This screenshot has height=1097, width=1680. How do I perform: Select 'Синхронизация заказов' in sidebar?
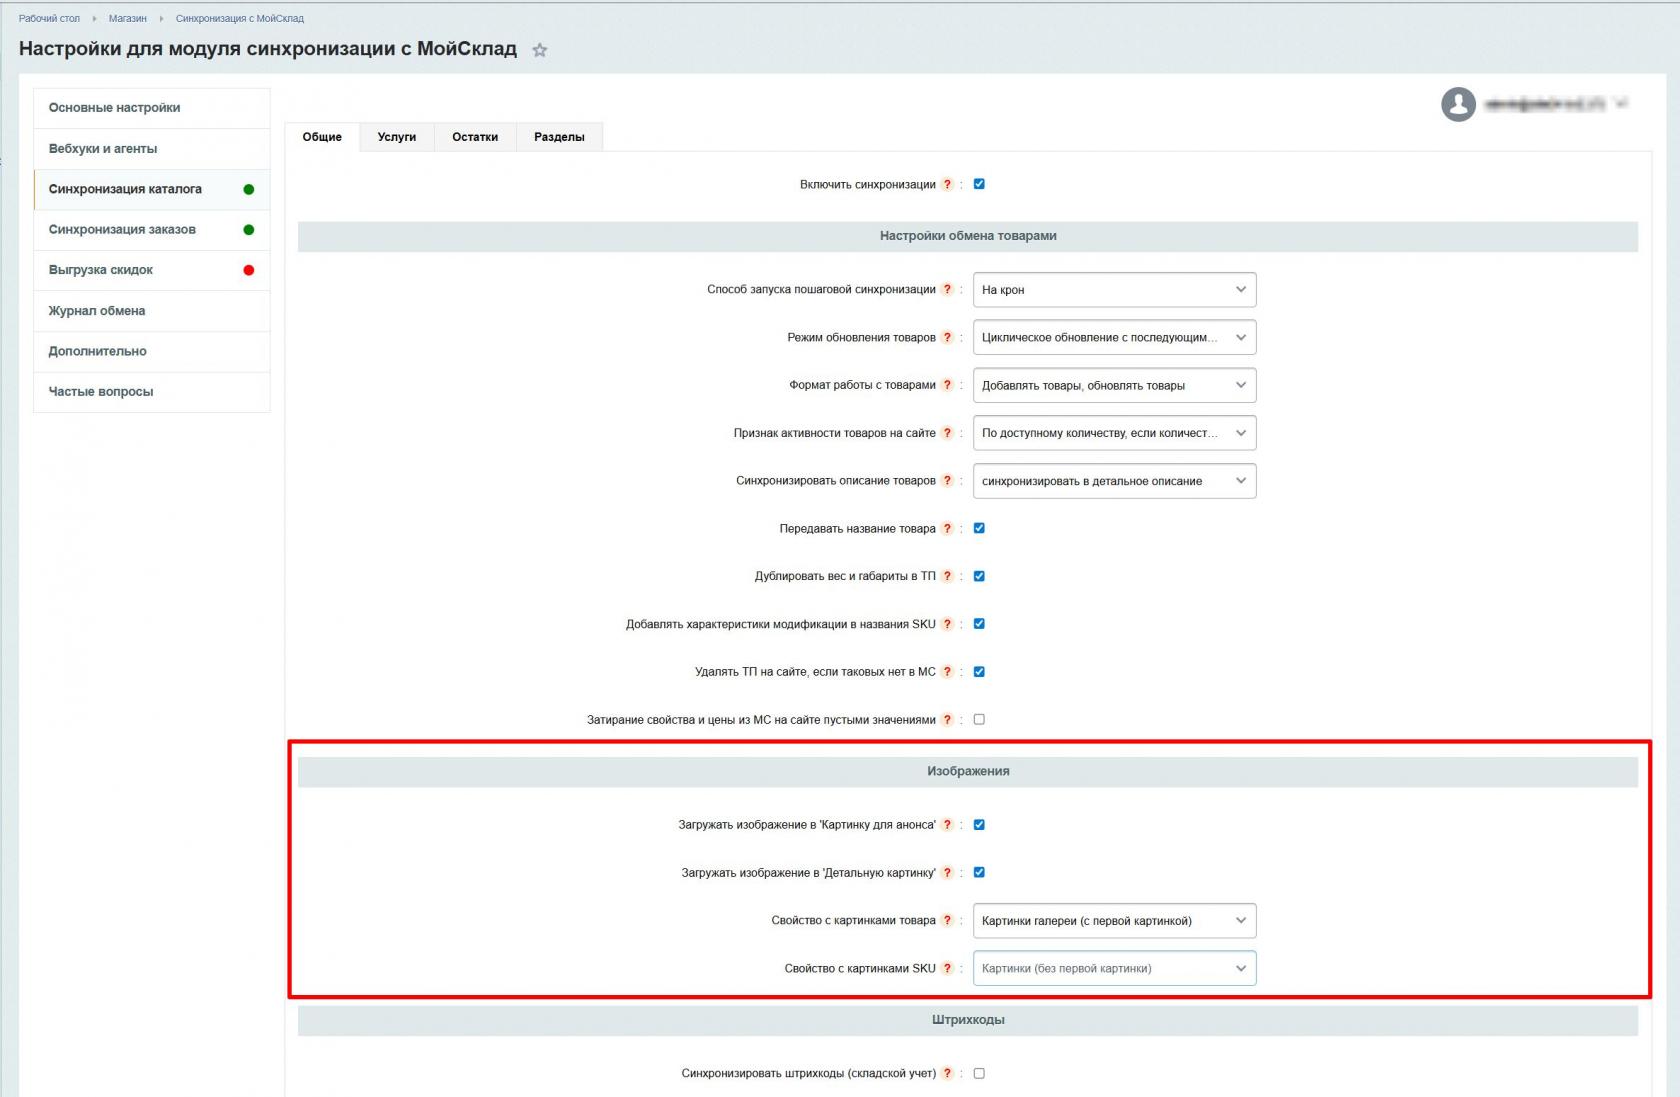pyautogui.click(x=152, y=230)
